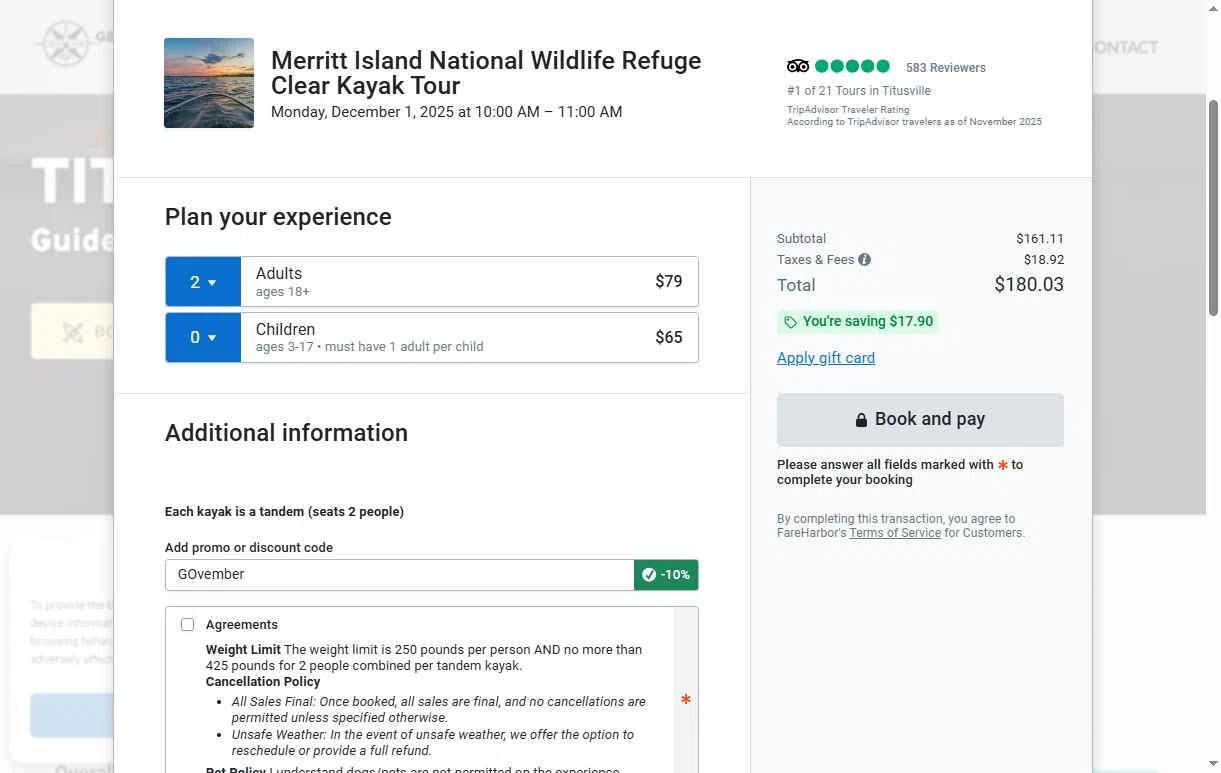Click the 583 Reviewers text

(x=946, y=68)
